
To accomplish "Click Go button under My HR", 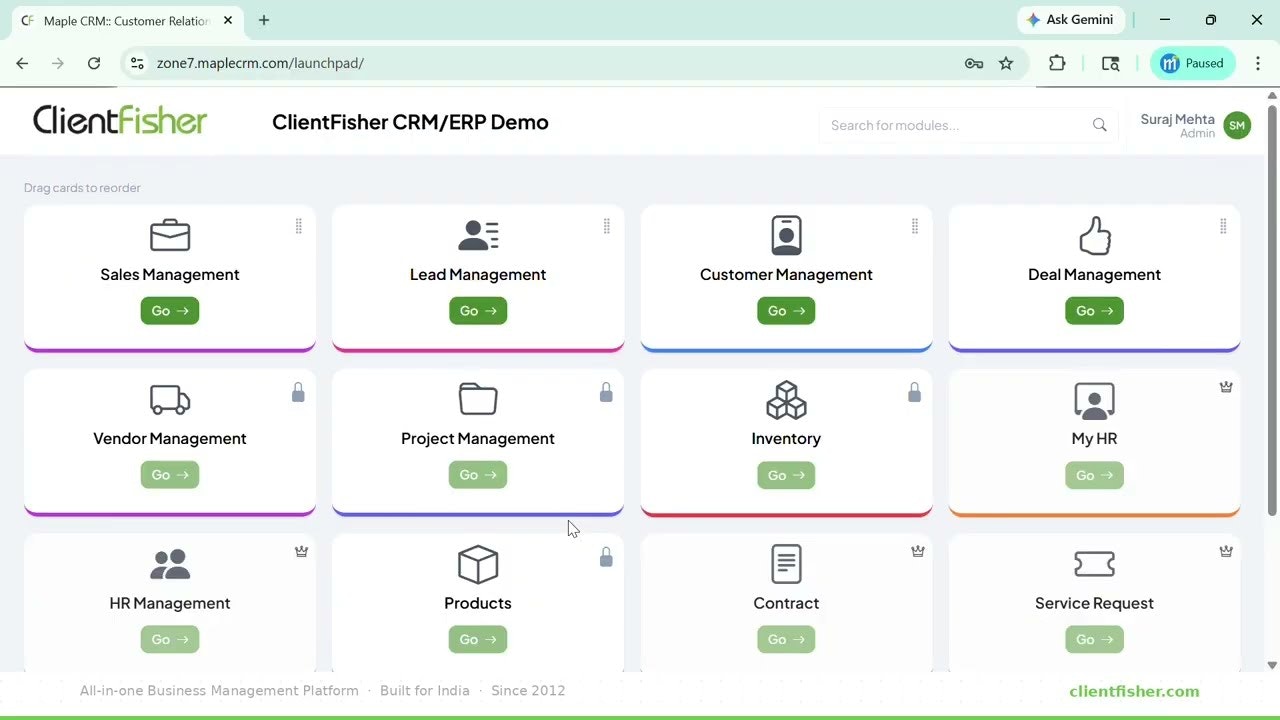I will tap(1094, 475).
